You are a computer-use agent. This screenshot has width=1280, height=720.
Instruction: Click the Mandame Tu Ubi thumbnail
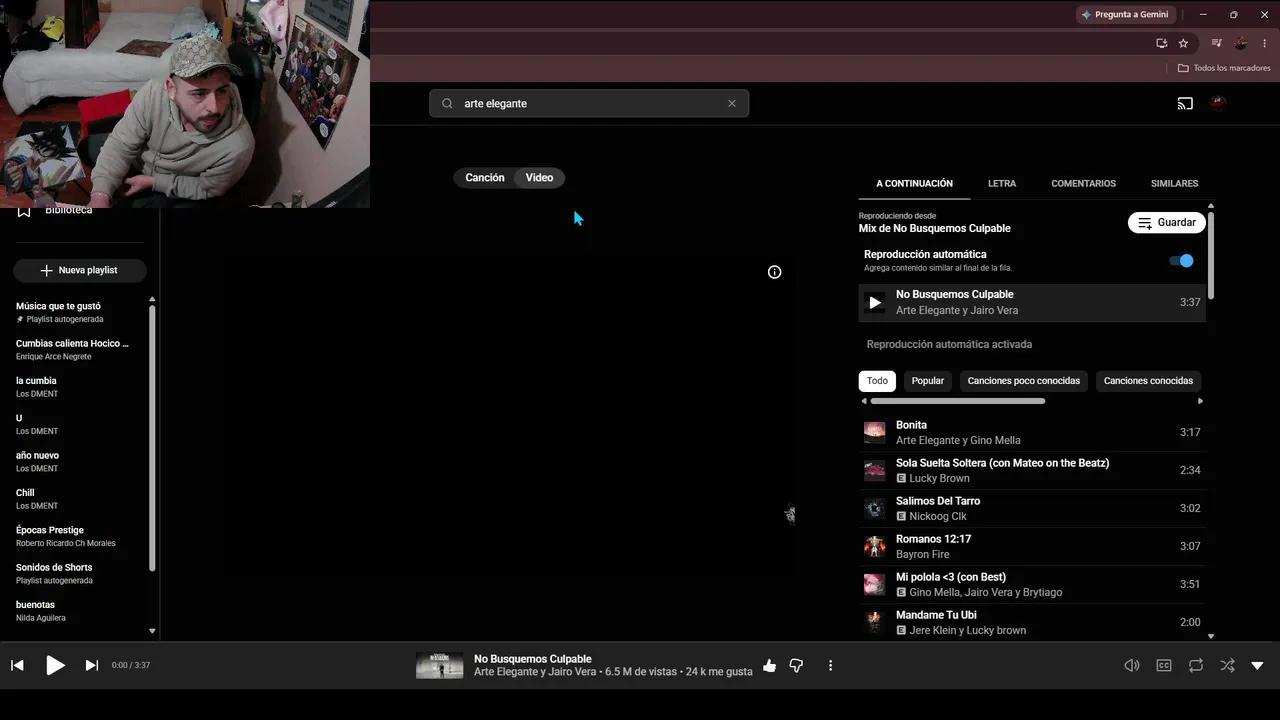click(875, 622)
